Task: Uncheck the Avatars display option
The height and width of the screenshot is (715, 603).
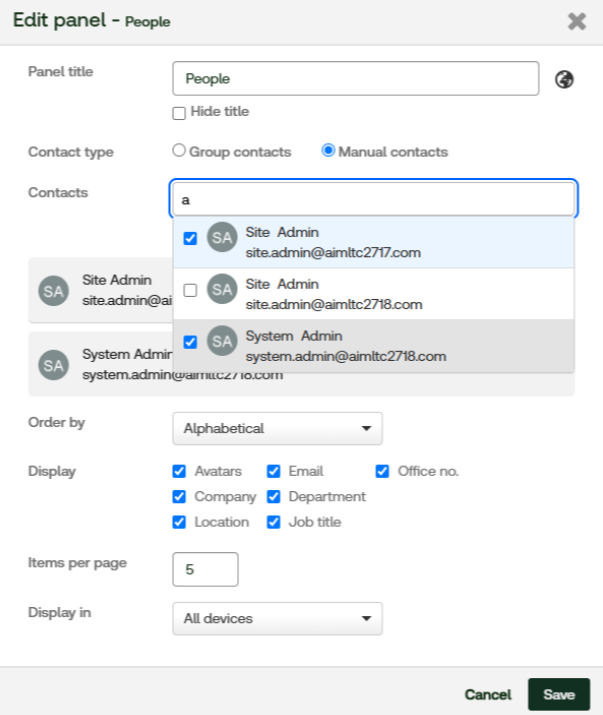Action: pyautogui.click(x=180, y=471)
